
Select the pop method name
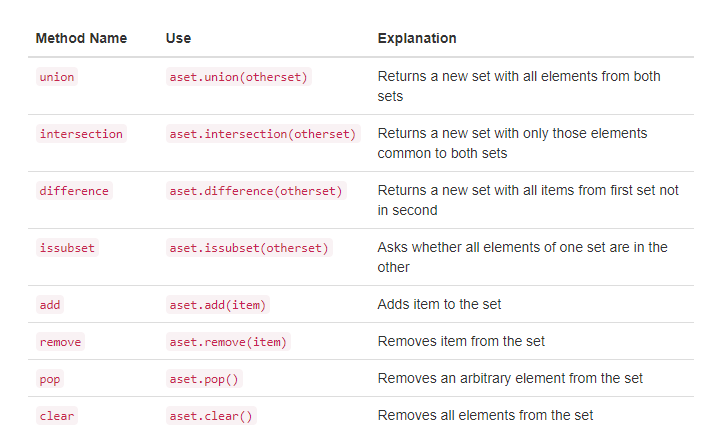tap(50, 379)
